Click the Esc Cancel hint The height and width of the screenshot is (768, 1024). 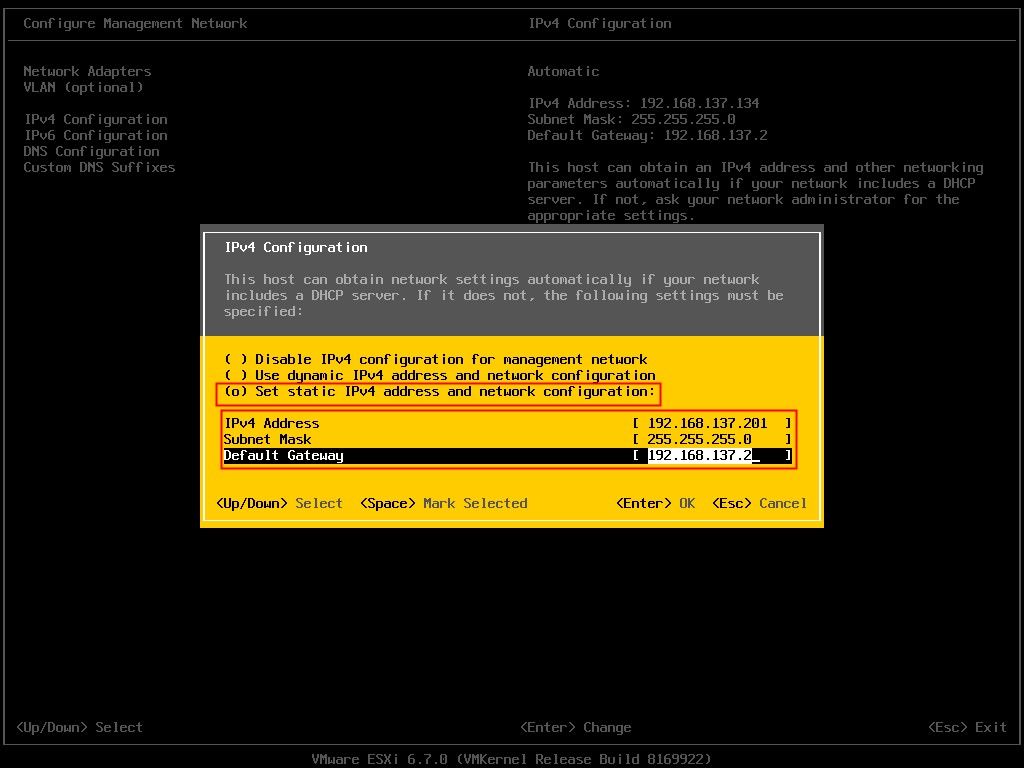757,503
